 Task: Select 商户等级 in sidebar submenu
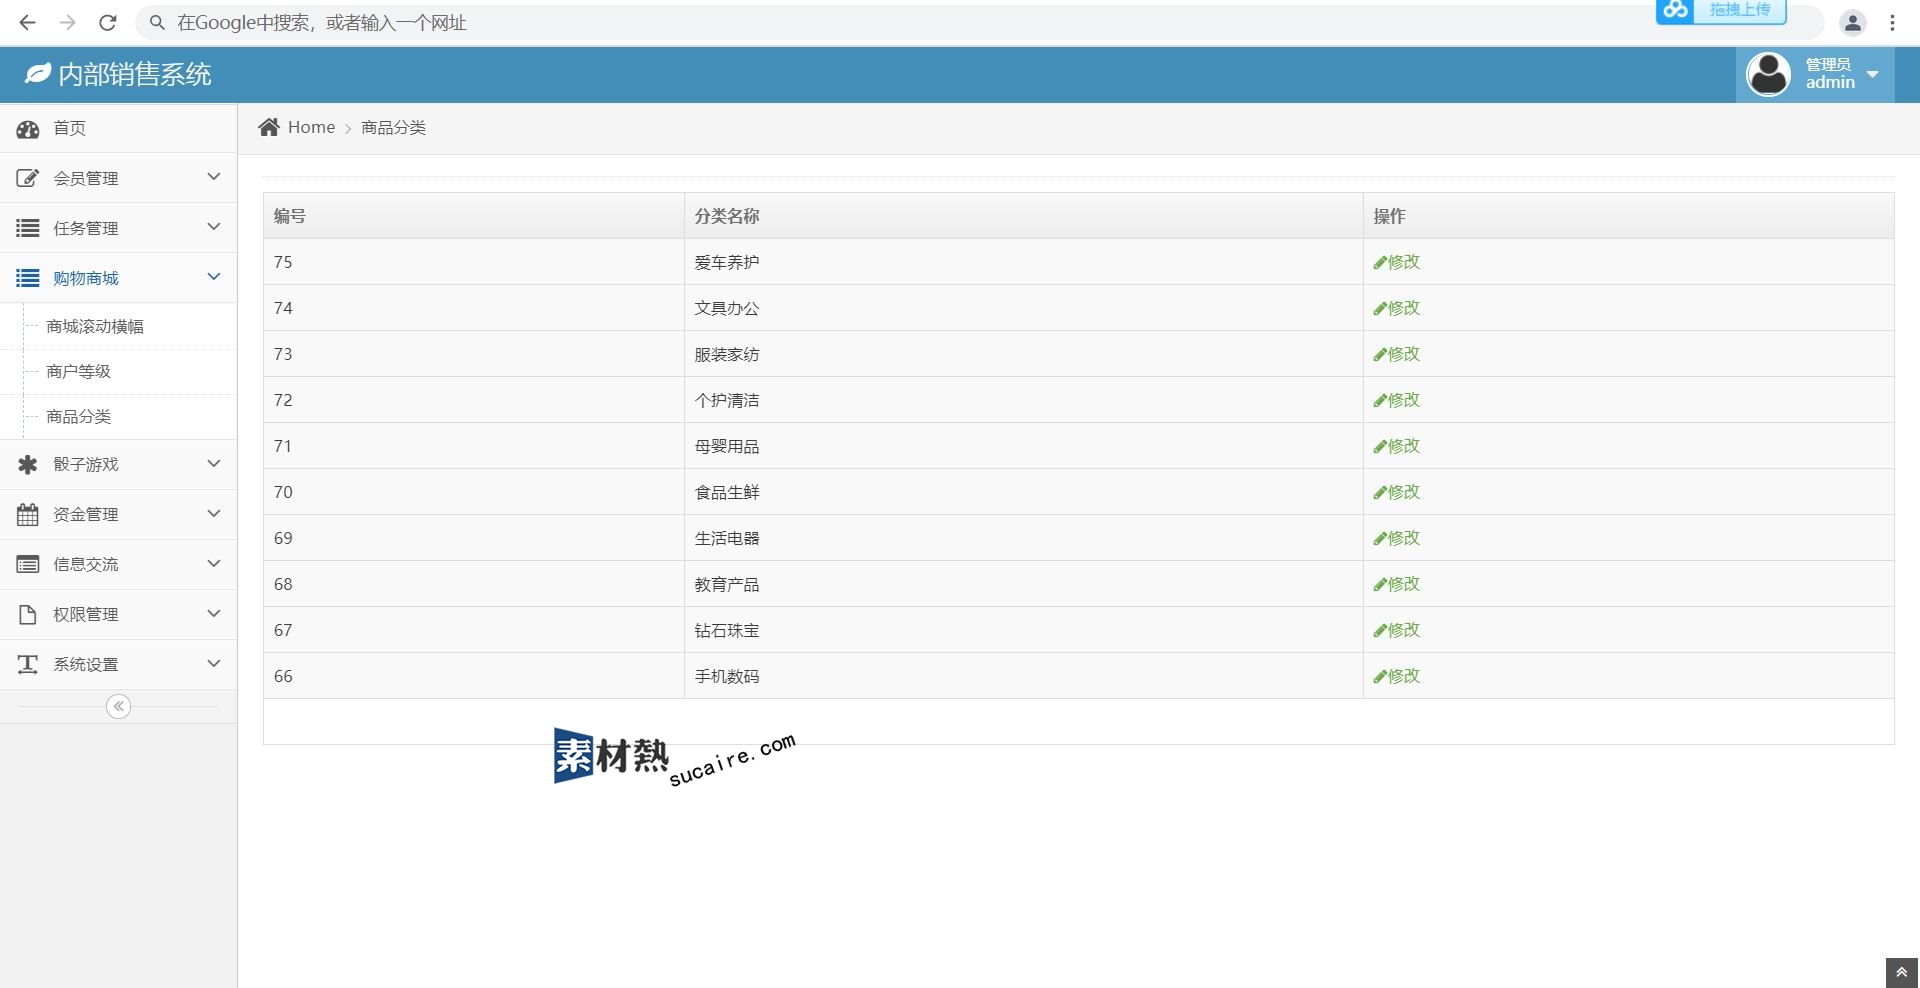79,372
